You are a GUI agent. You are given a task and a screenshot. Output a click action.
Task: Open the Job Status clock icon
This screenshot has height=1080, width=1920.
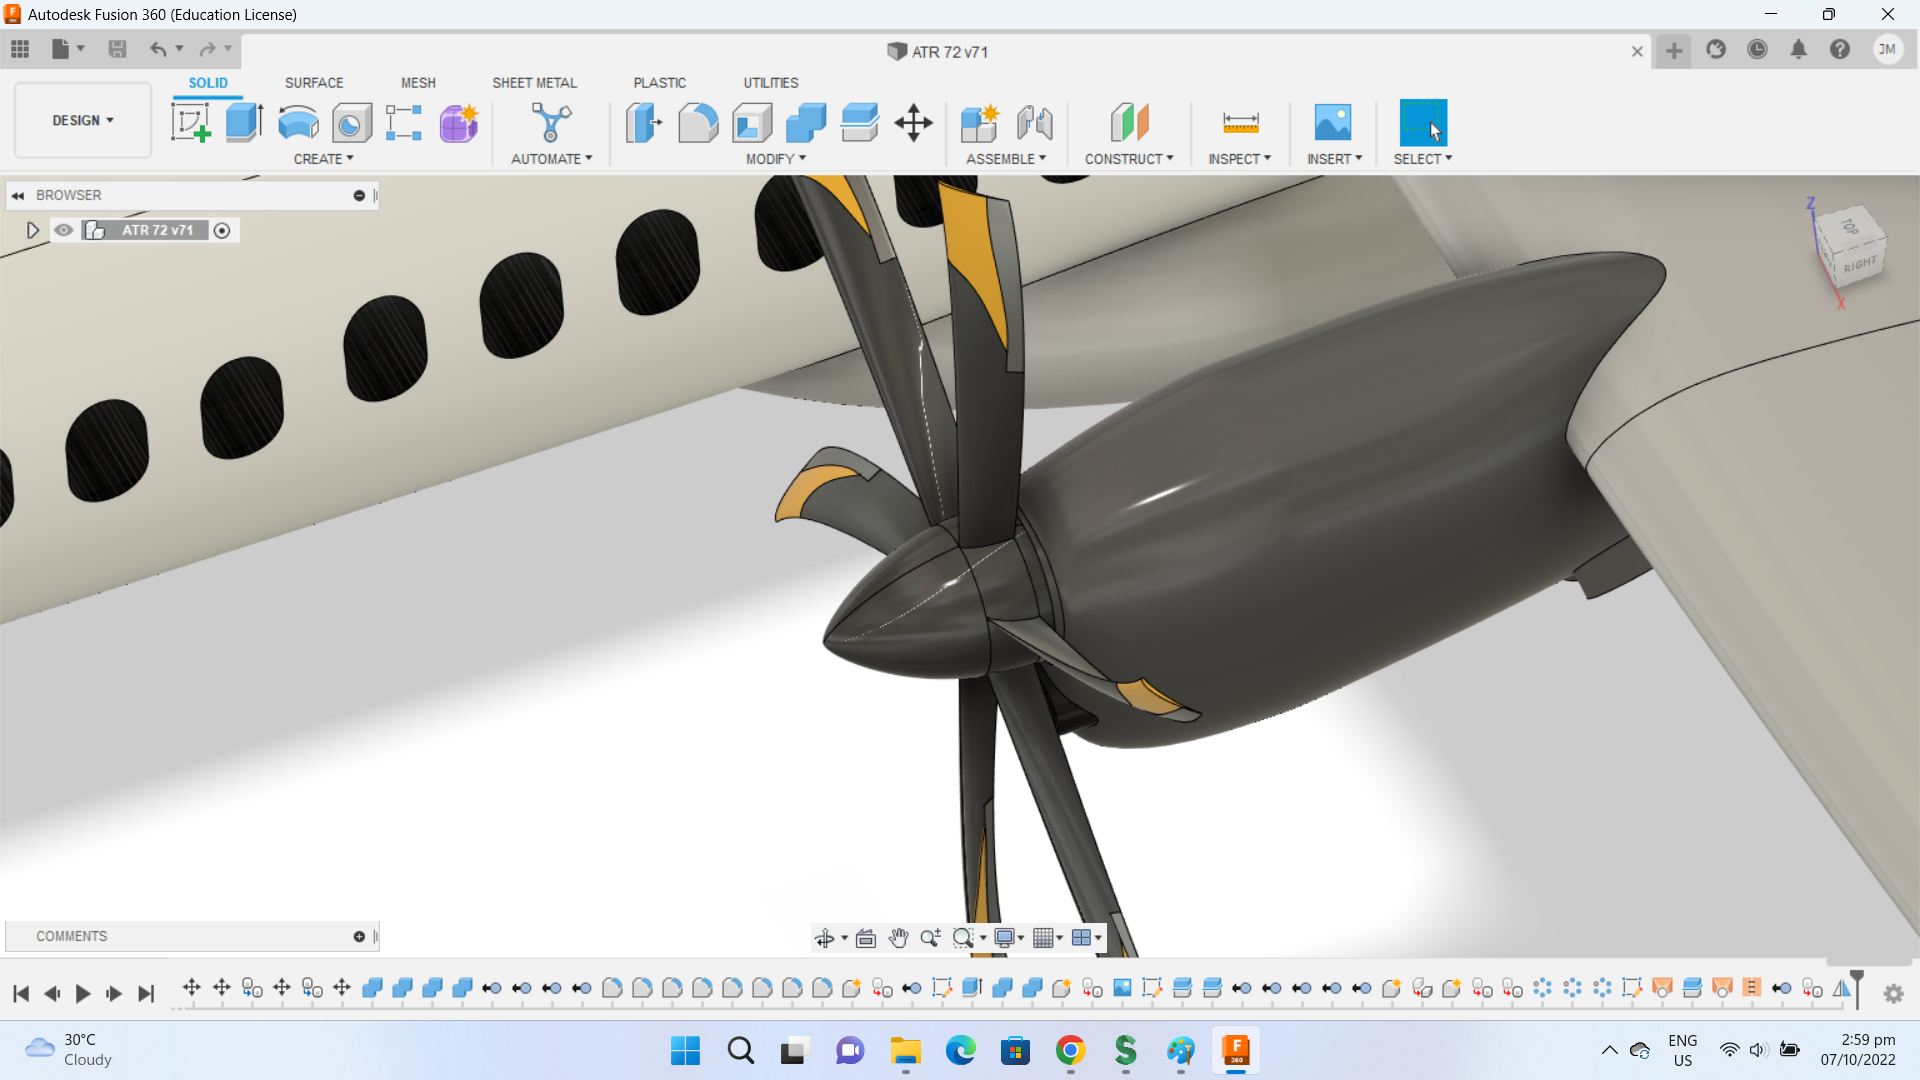tap(1757, 50)
